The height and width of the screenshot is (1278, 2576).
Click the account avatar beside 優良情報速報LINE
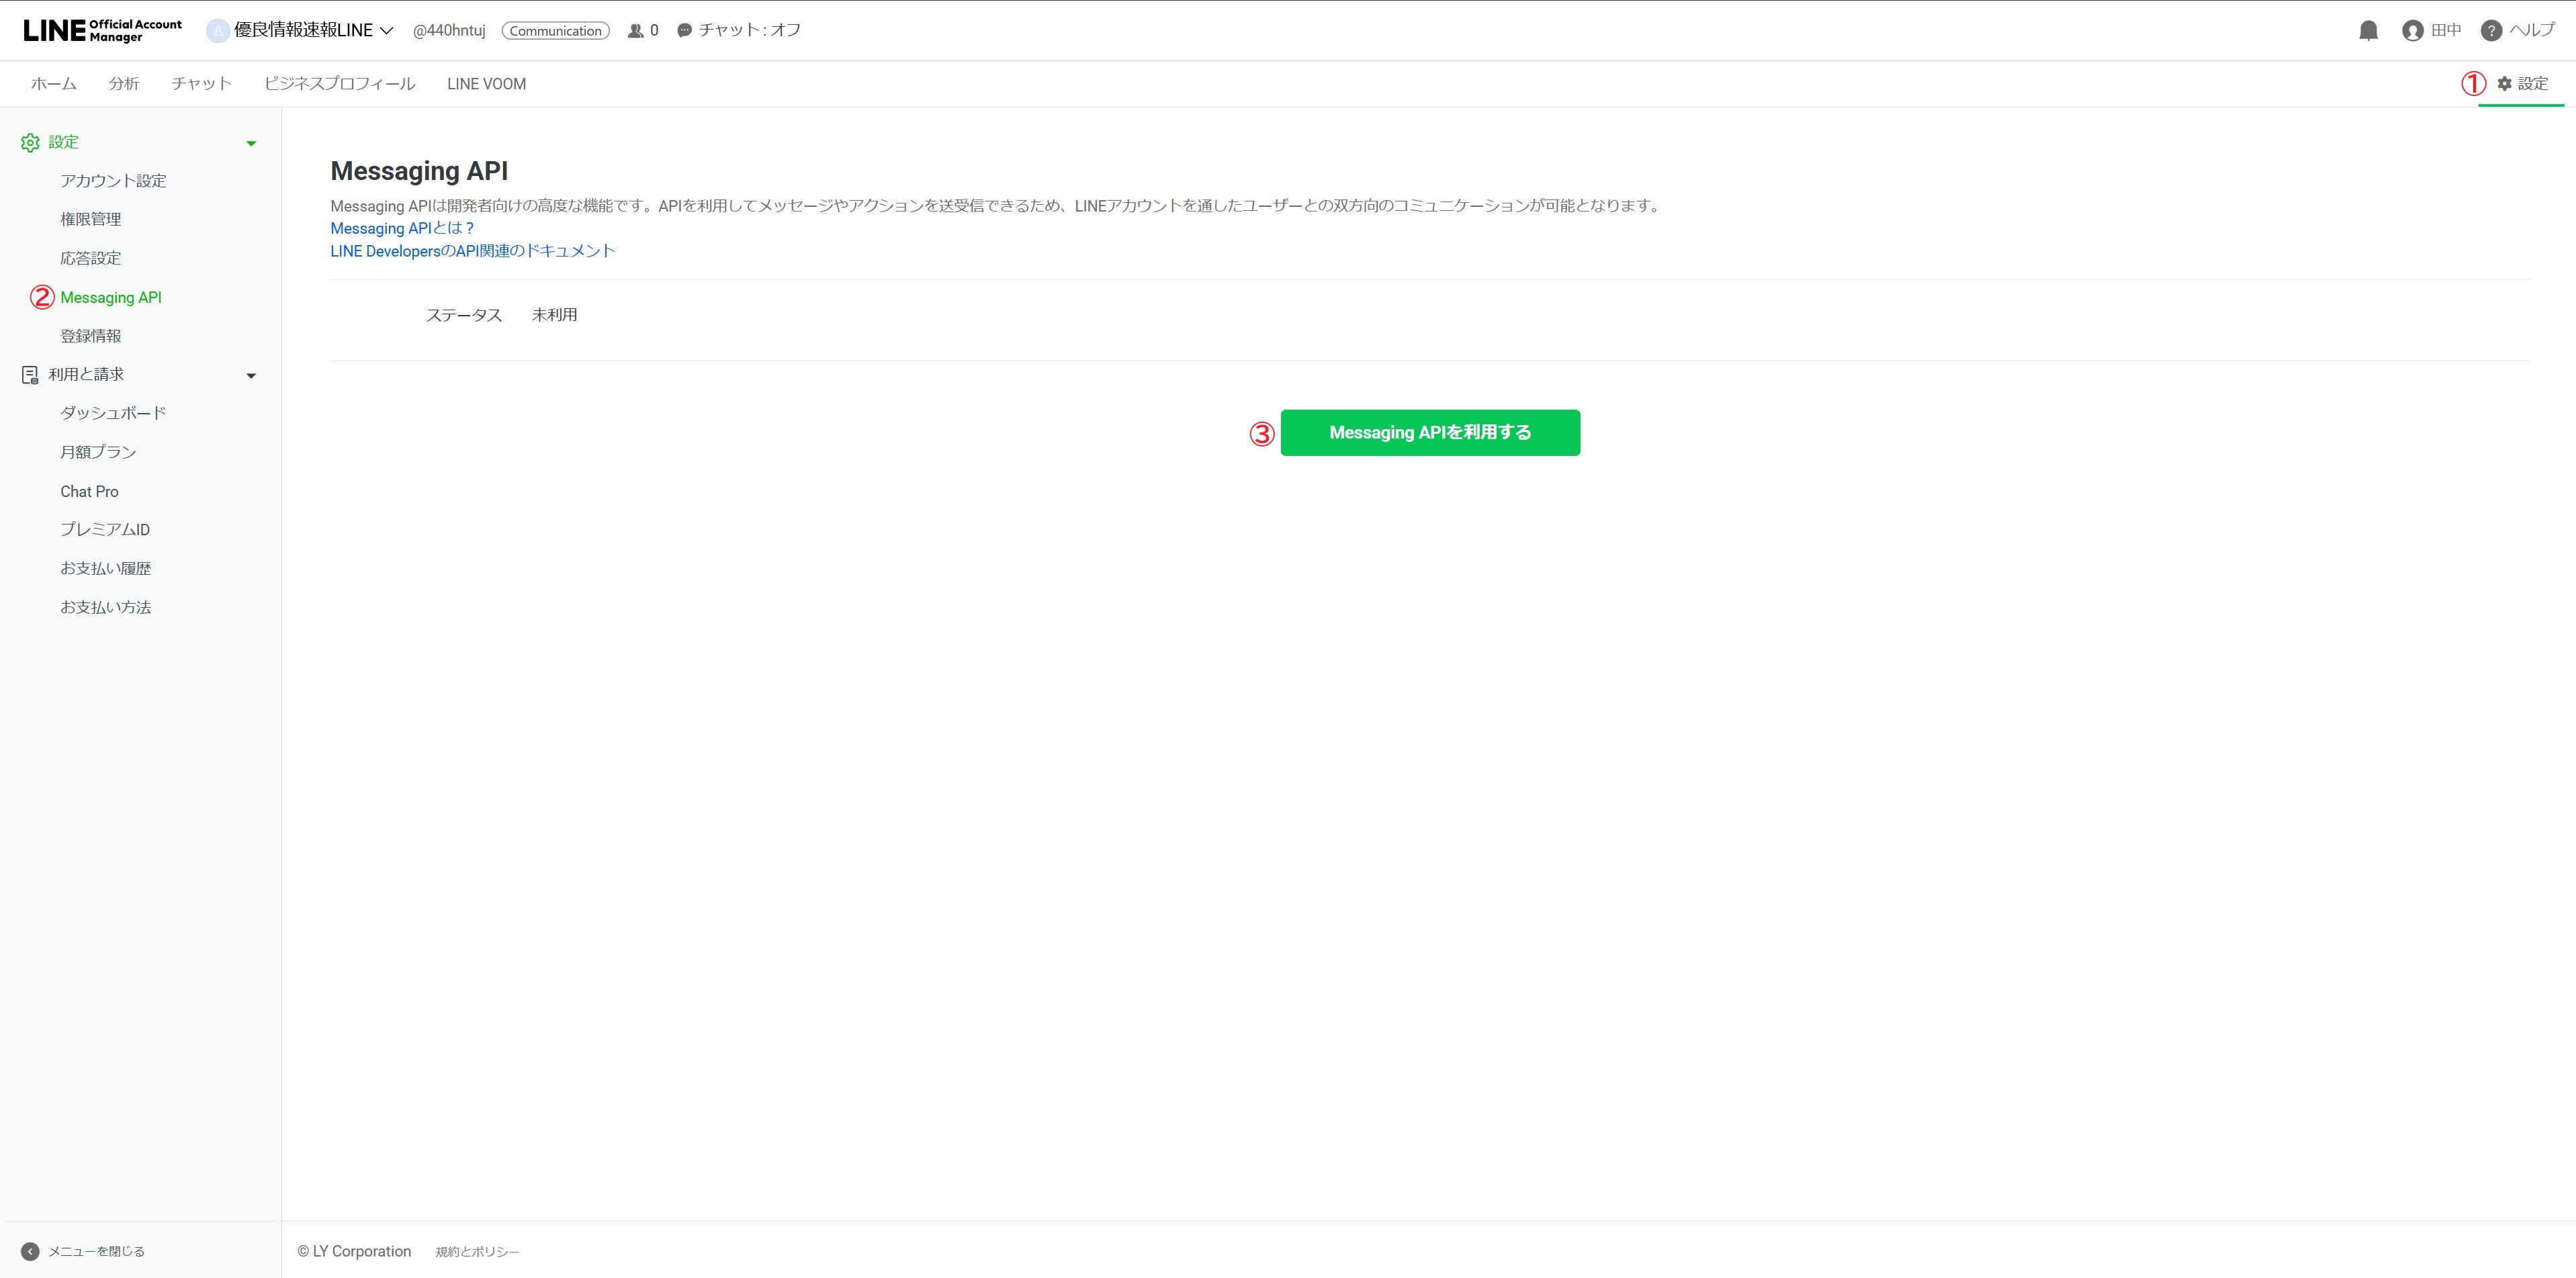pos(217,31)
